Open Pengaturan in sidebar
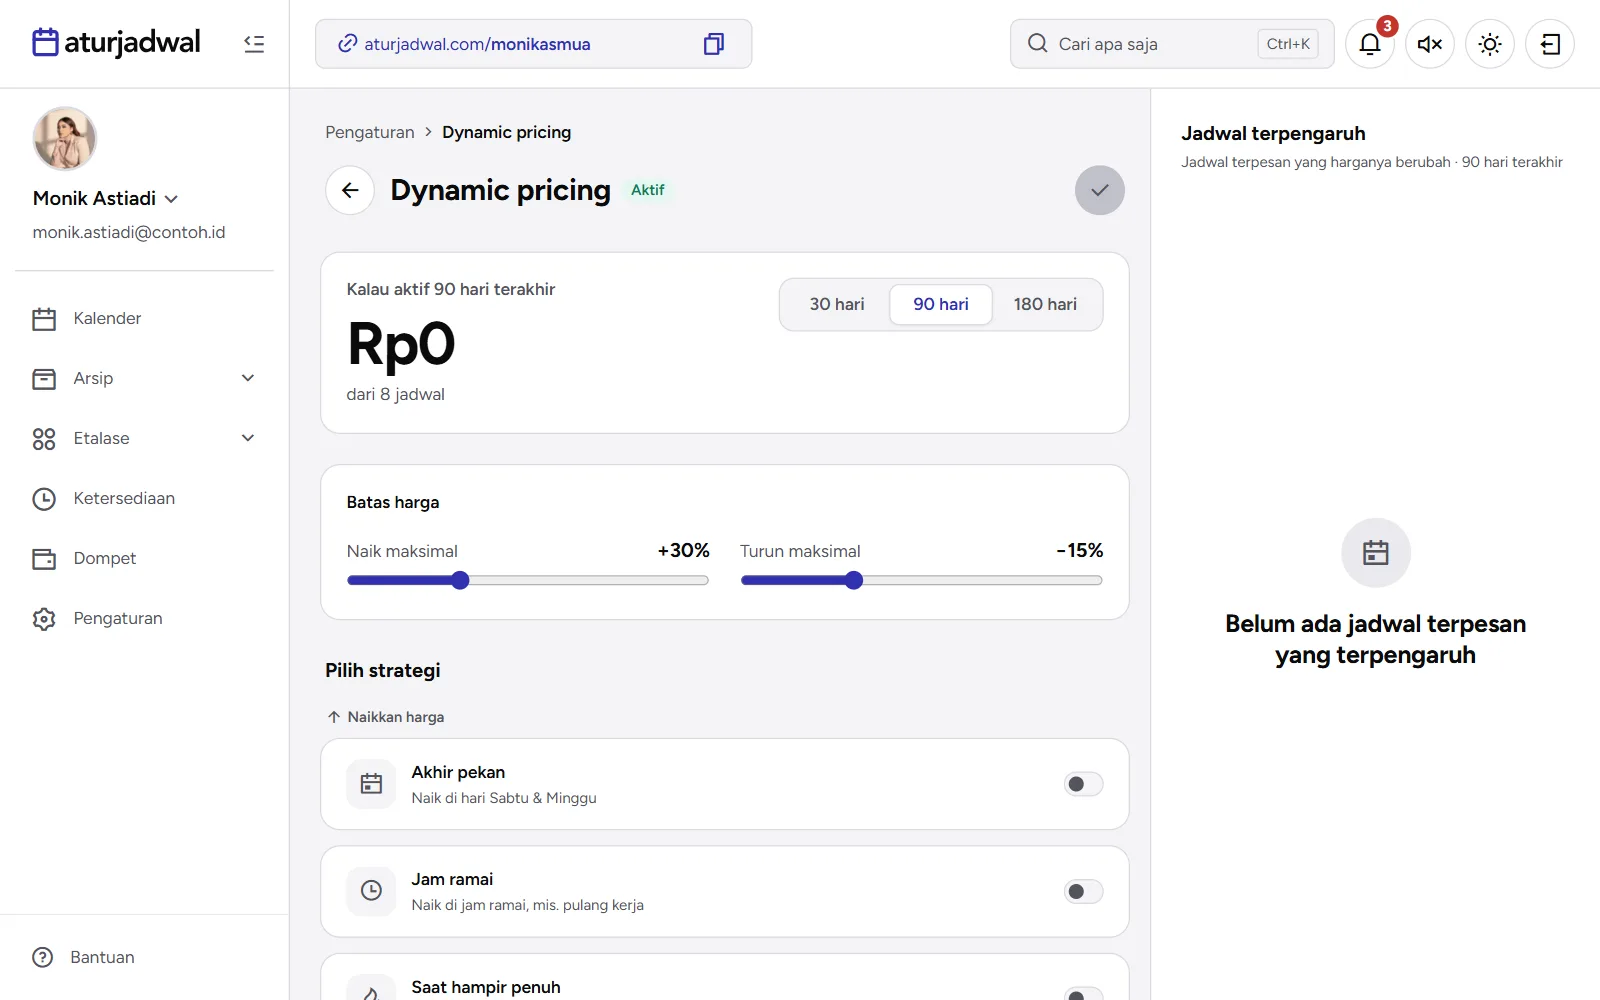 click(144, 618)
